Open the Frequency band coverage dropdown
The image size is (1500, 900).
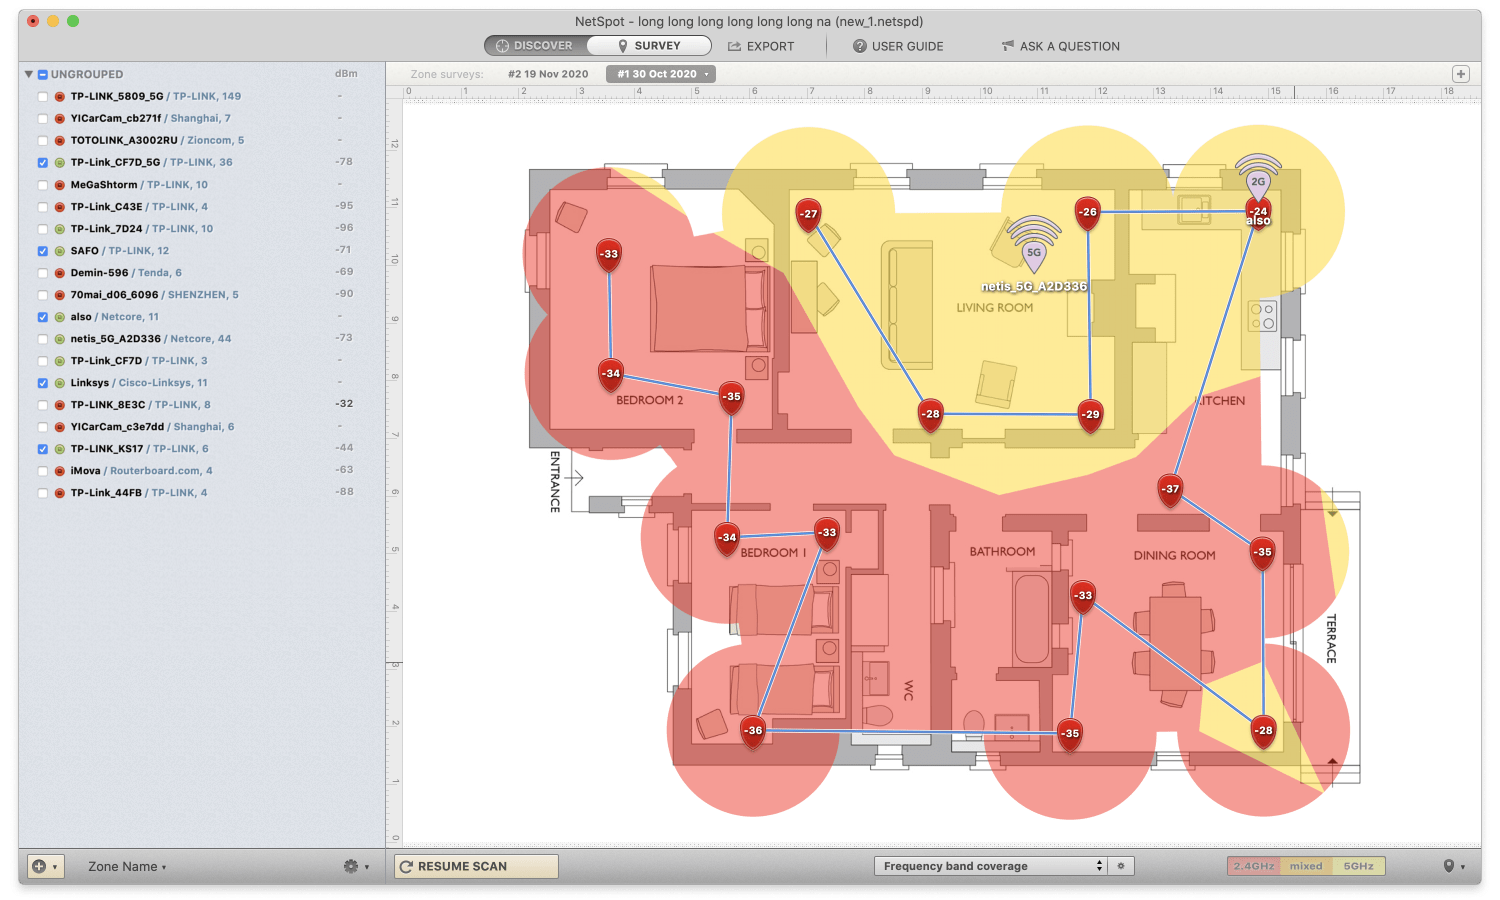990,866
